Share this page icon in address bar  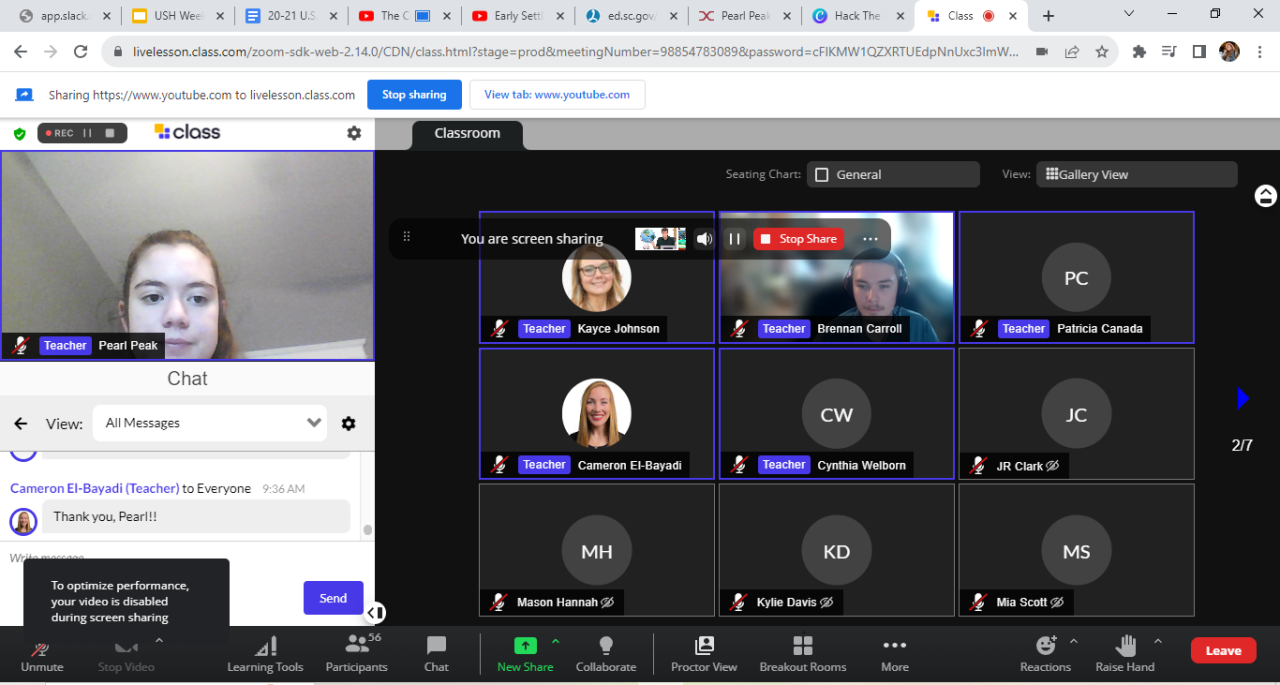pos(1072,52)
